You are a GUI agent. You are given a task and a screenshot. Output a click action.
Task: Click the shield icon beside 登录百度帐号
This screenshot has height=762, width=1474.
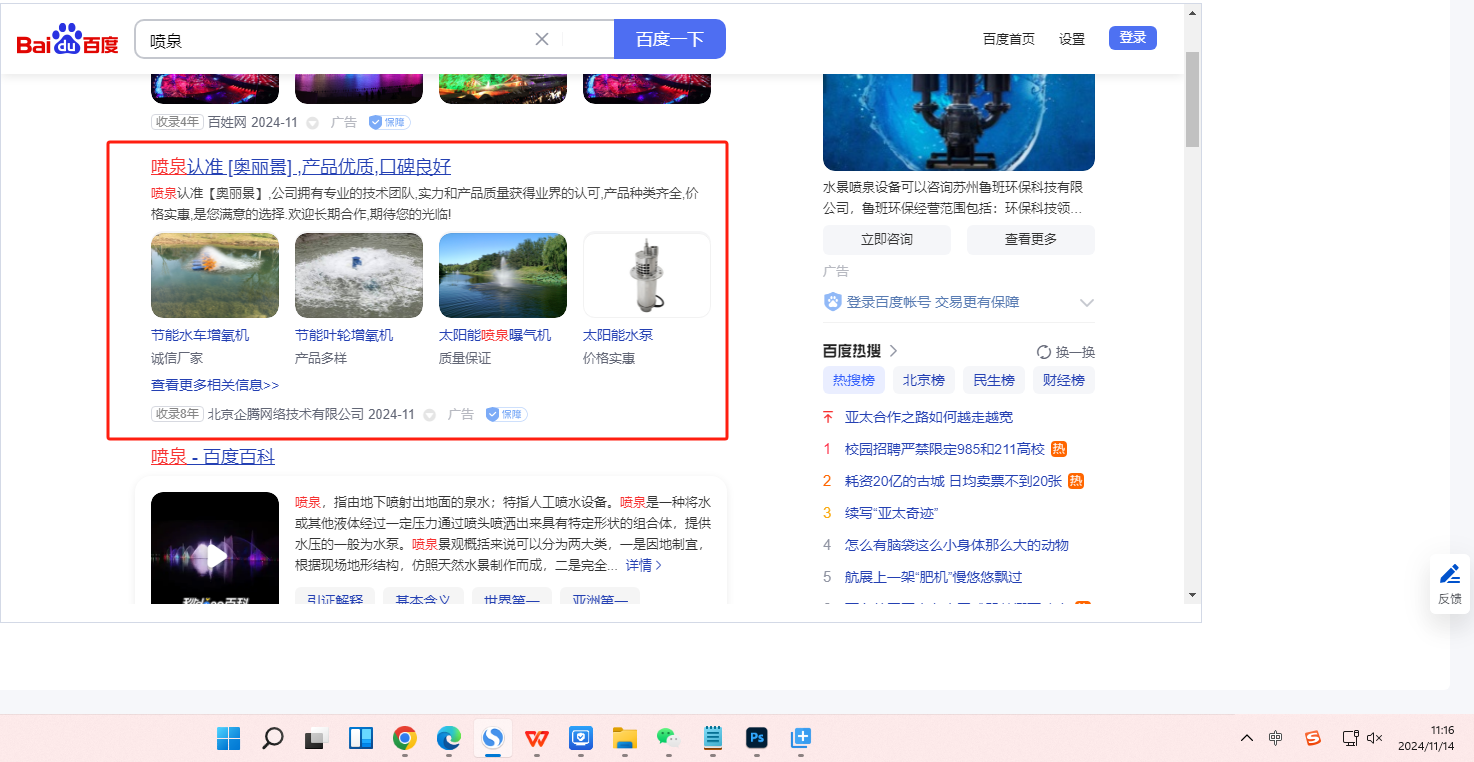(832, 301)
